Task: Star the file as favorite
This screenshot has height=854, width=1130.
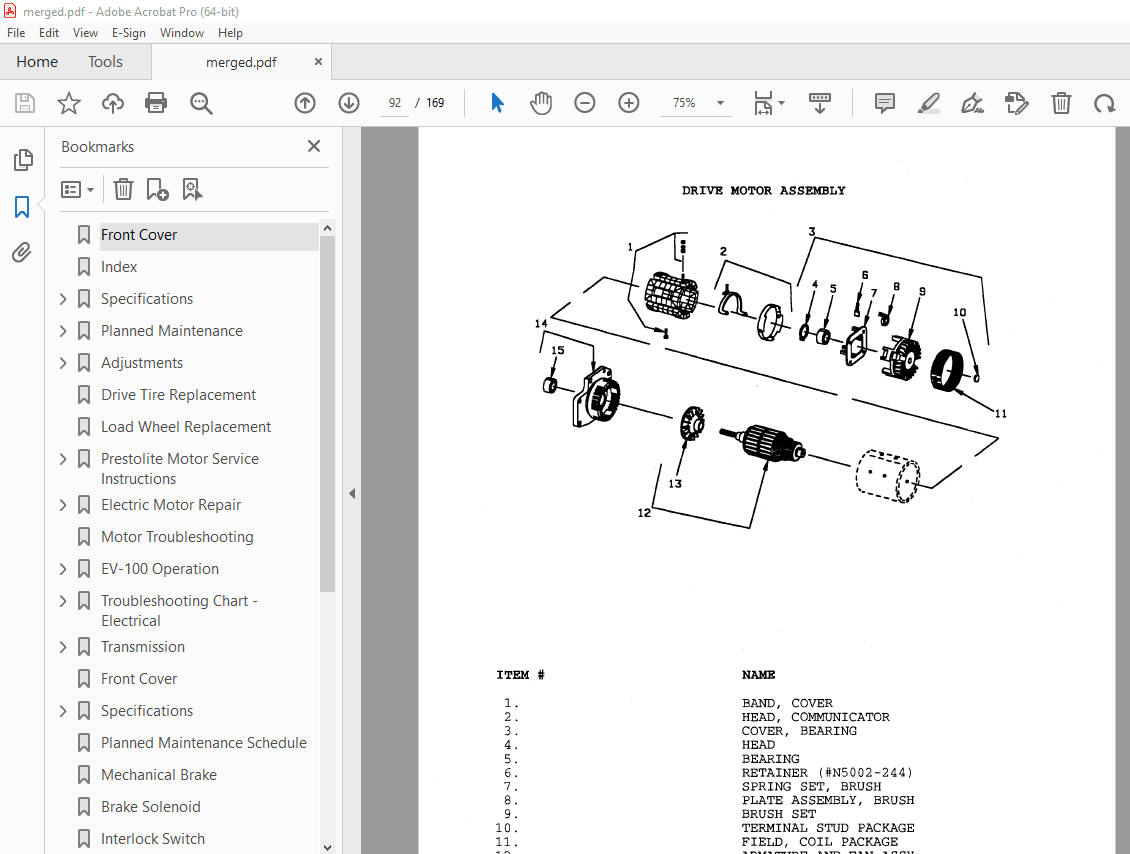Action: click(x=69, y=103)
